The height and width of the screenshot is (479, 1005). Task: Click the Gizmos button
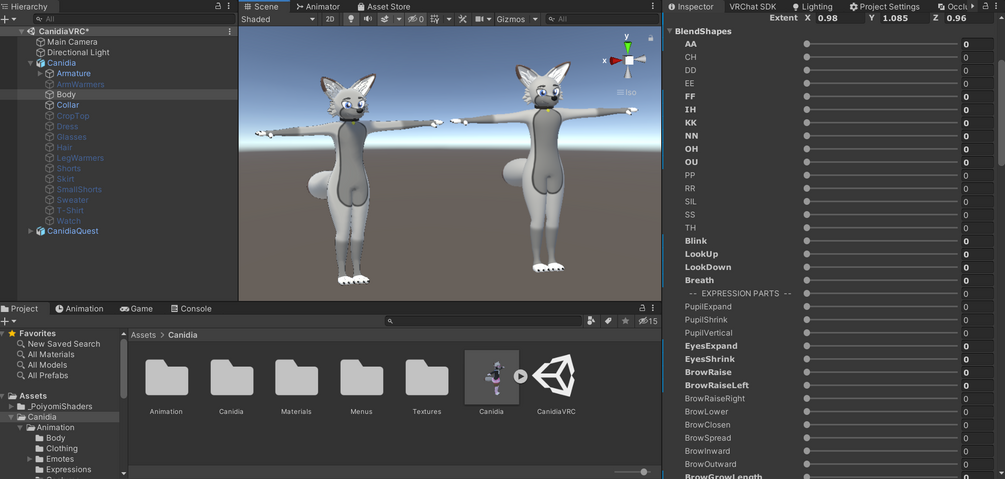(x=510, y=19)
